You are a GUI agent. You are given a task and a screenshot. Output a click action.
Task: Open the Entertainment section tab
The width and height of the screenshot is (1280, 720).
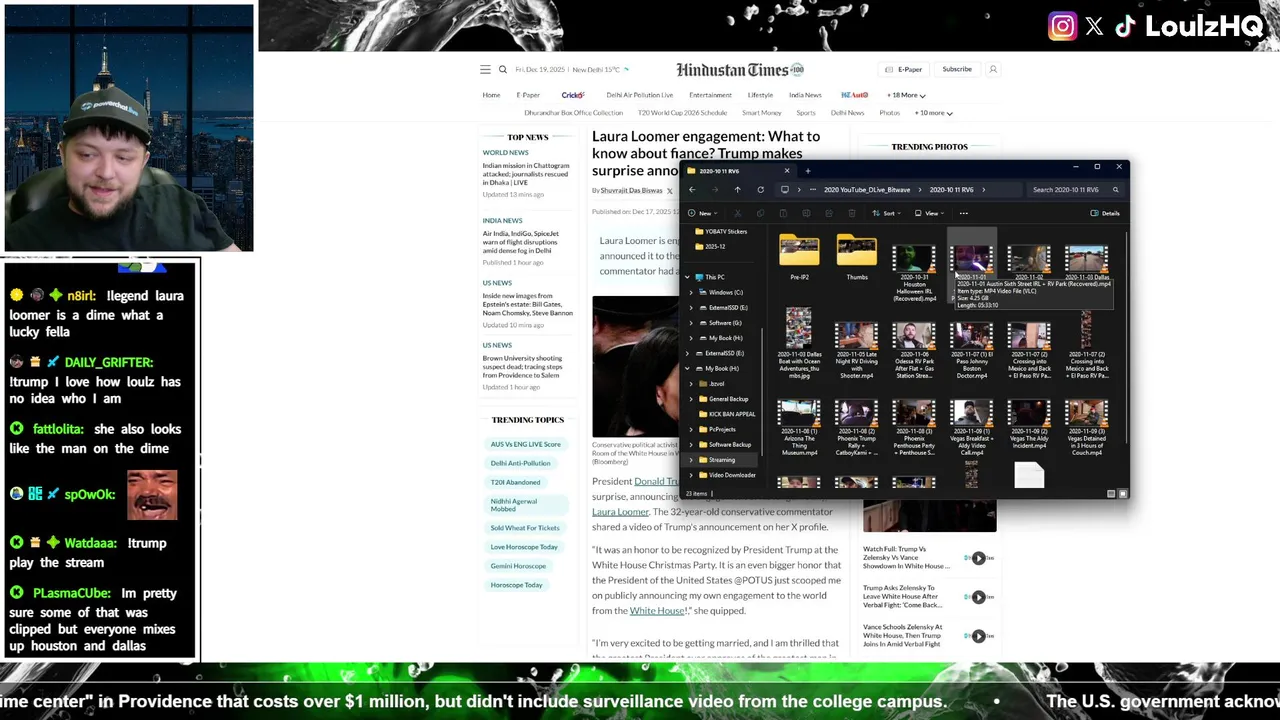[x=710, y=95]
